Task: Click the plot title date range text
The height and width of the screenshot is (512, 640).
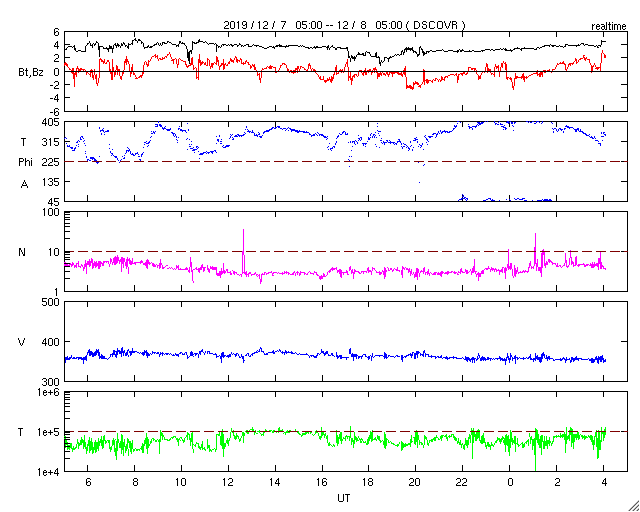Action: [344, 25]
